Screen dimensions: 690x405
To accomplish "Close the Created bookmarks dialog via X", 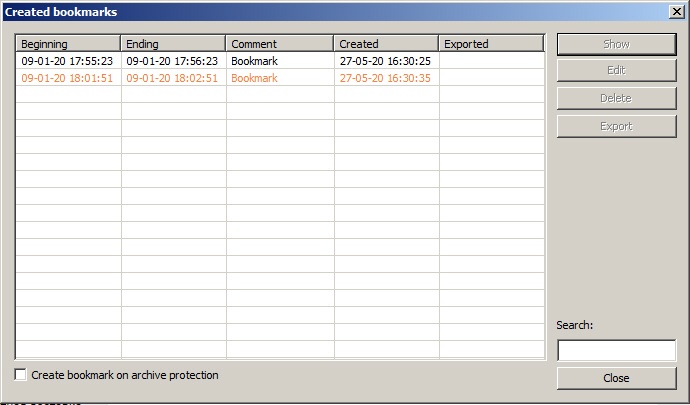I will pos(676,11).
